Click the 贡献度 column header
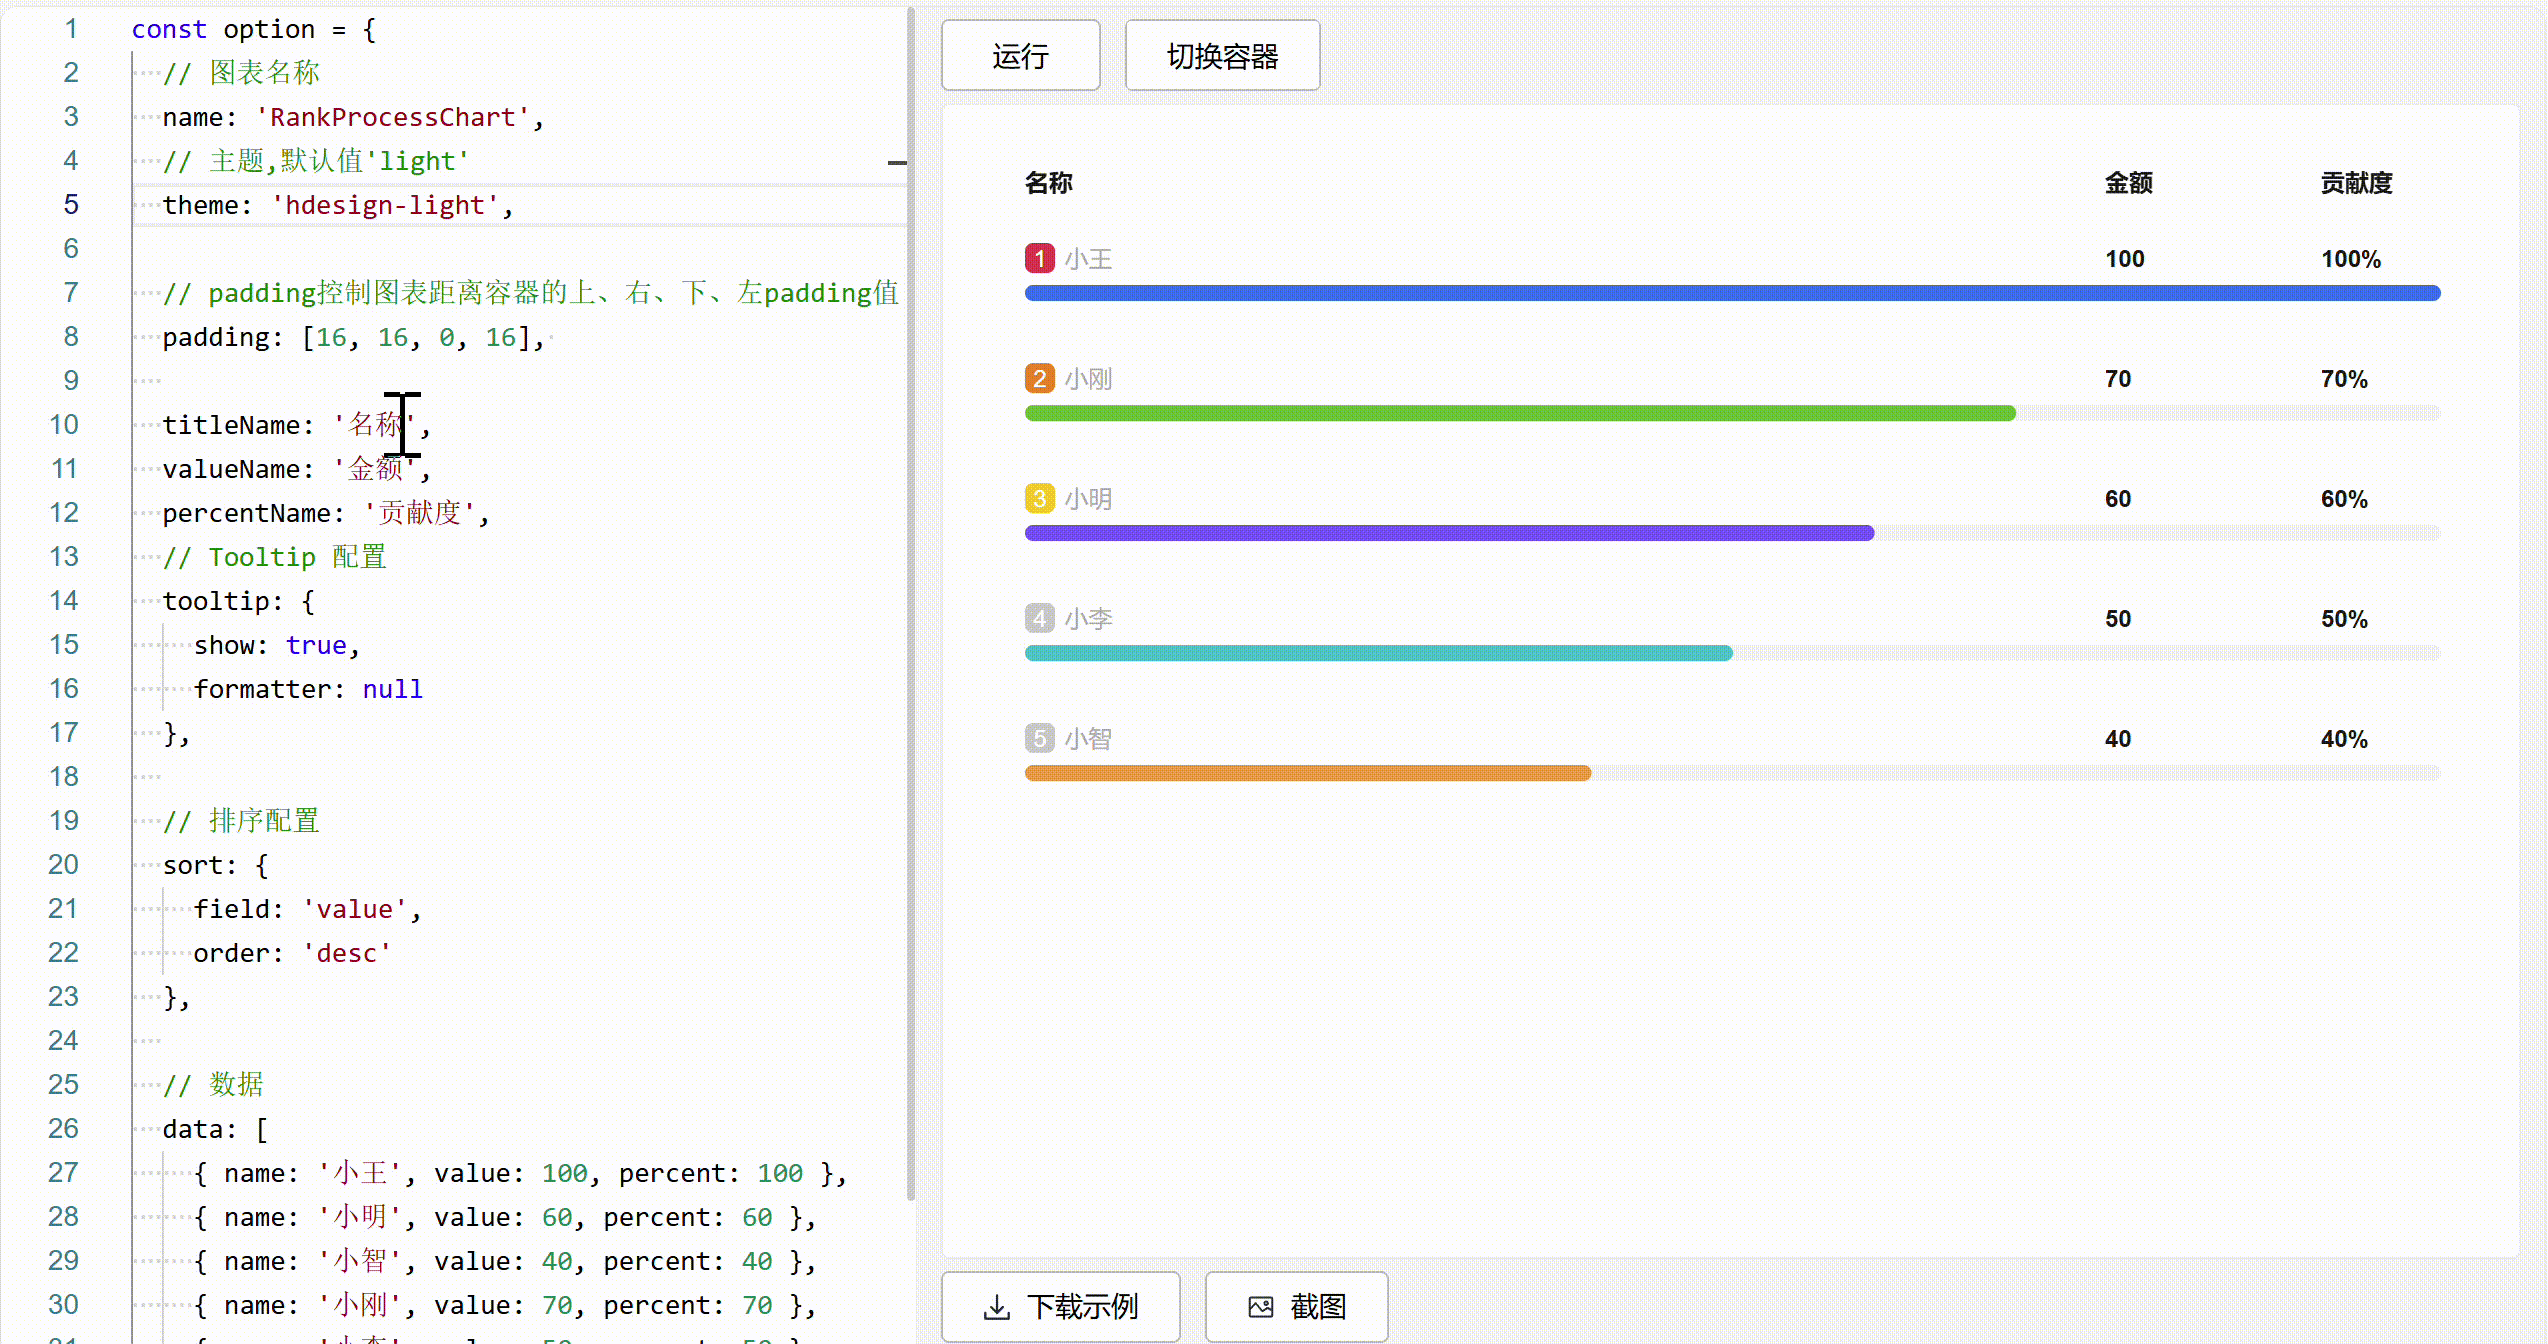 point(2356,183)
